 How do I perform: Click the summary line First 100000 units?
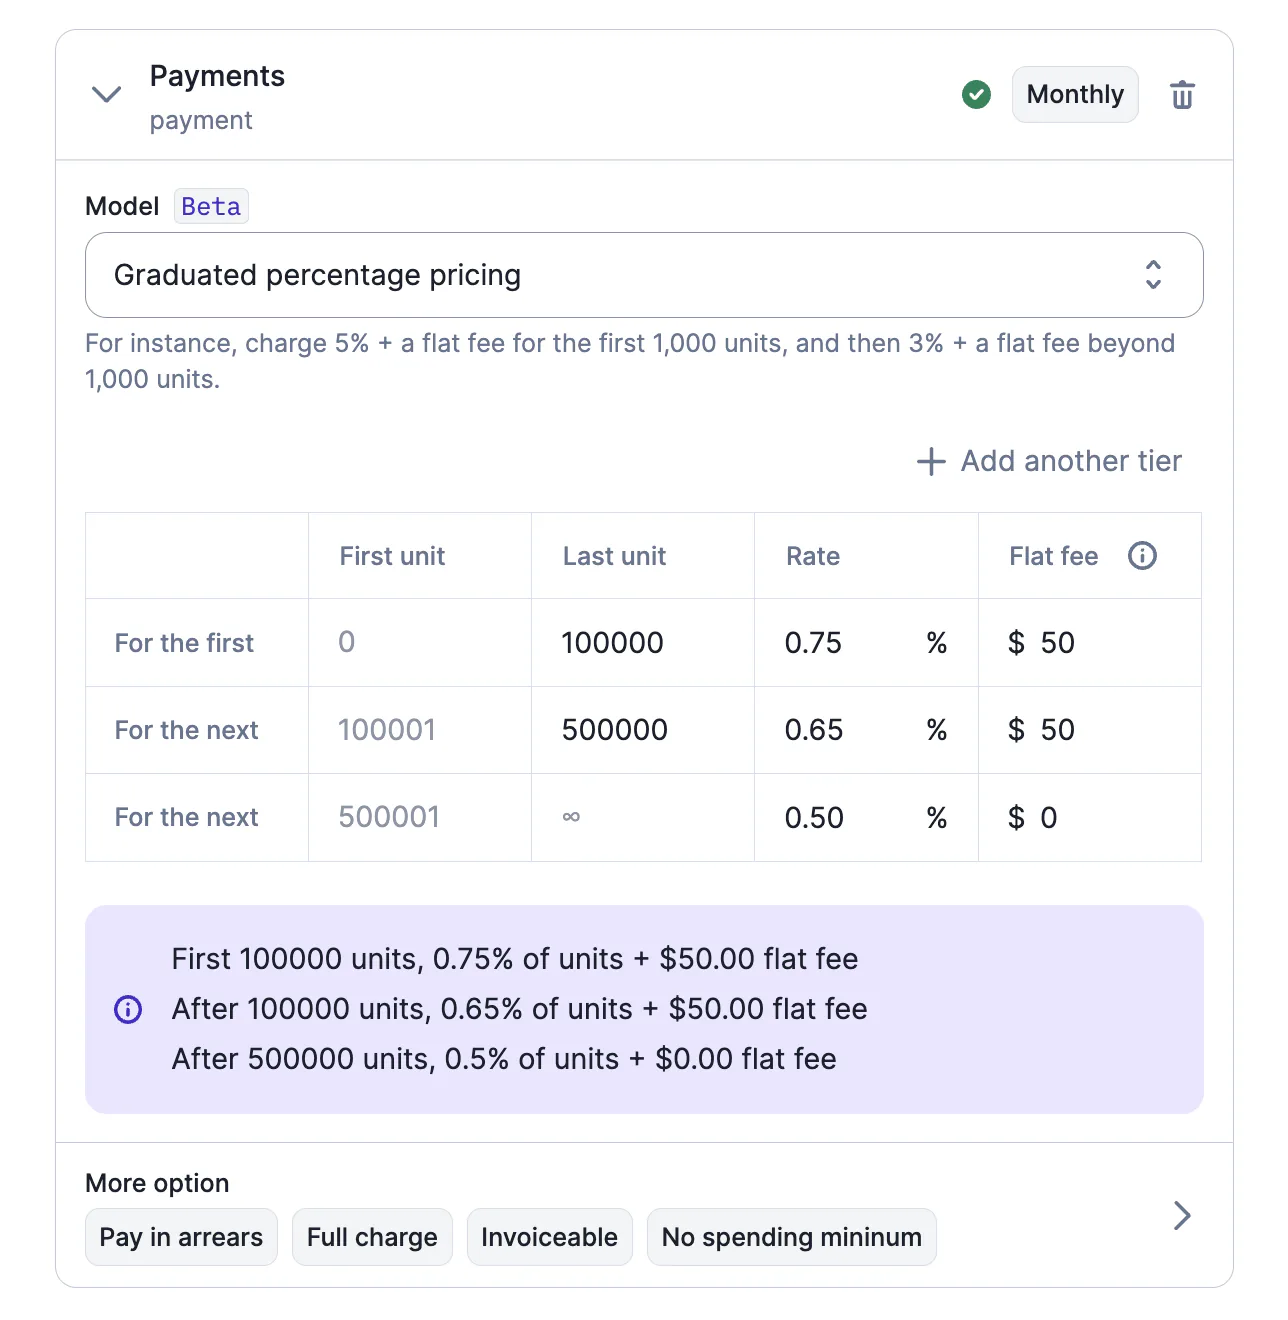tap(515, 959)
